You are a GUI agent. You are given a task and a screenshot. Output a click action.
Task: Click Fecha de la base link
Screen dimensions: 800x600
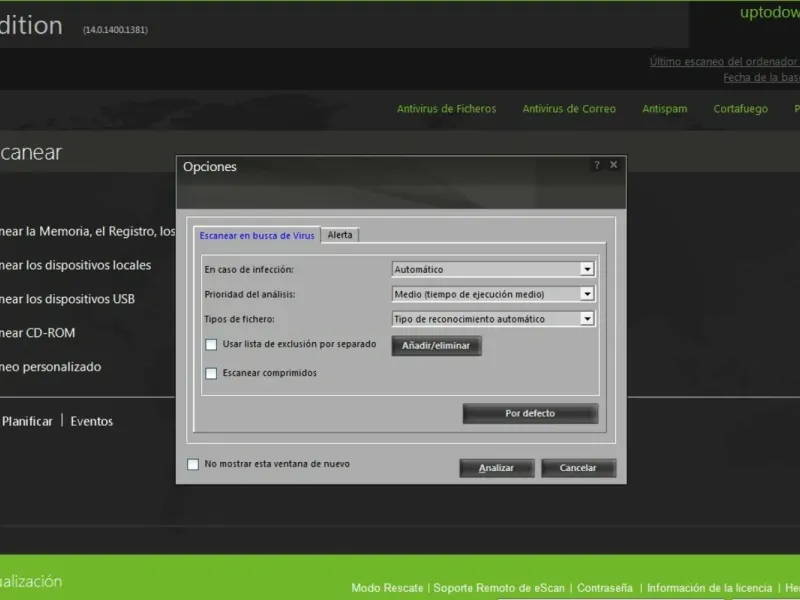[x=761, y=78]
